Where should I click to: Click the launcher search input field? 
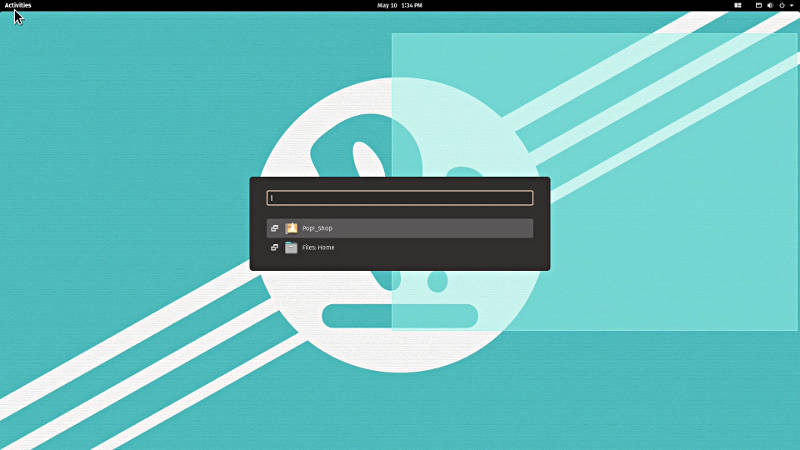point(399,198)
